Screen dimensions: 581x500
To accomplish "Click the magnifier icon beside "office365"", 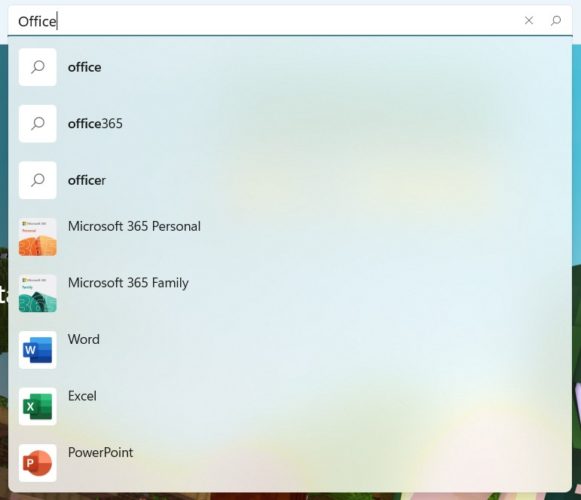I will coord(38,124).
